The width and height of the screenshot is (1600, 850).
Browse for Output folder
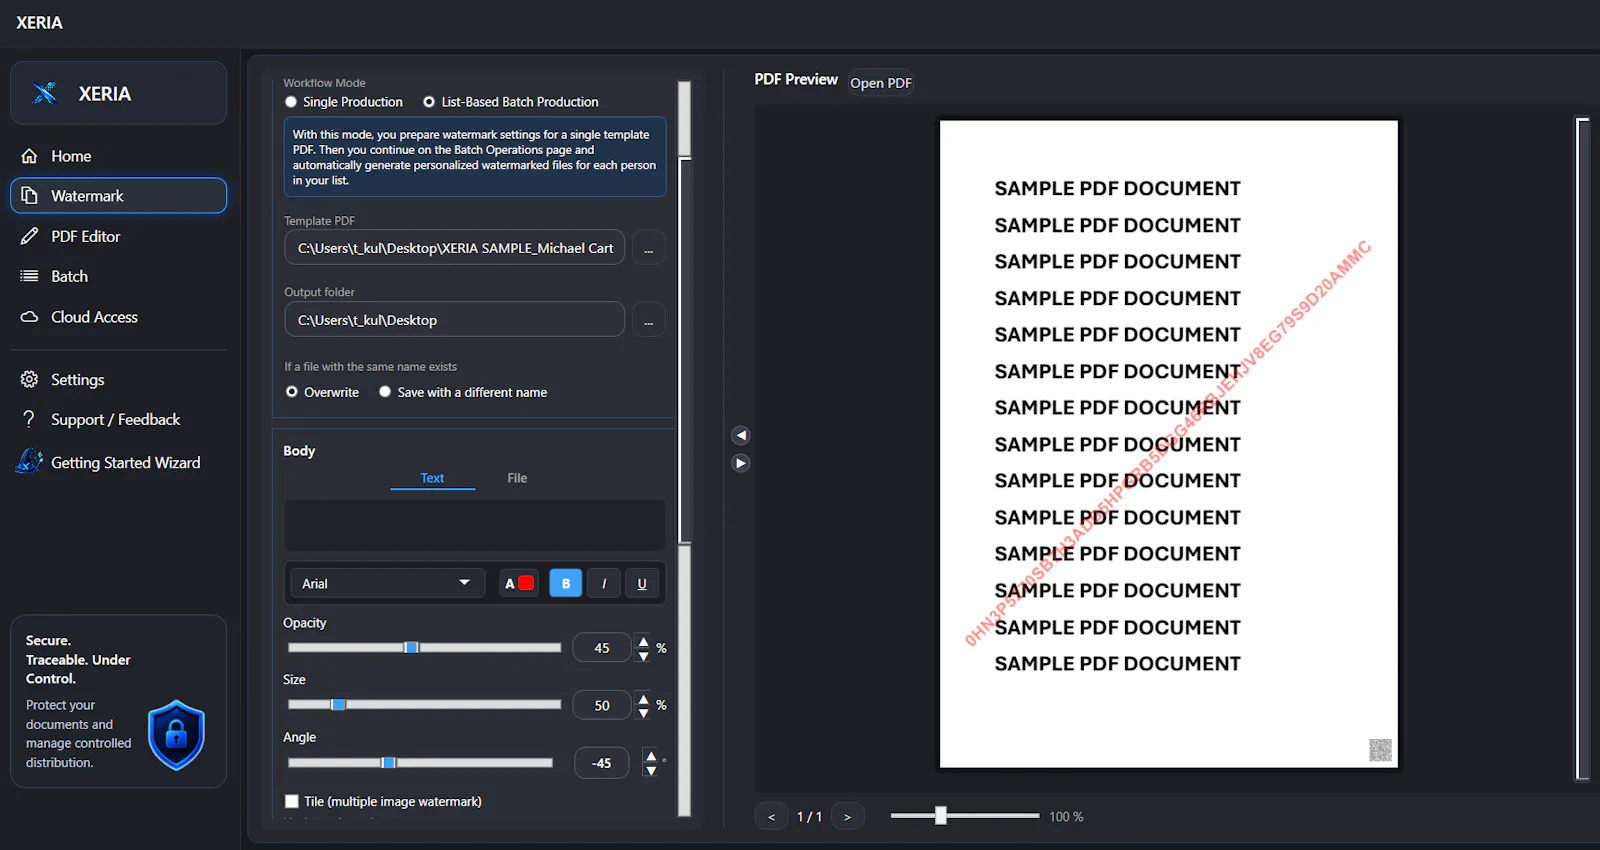(648, 320)
